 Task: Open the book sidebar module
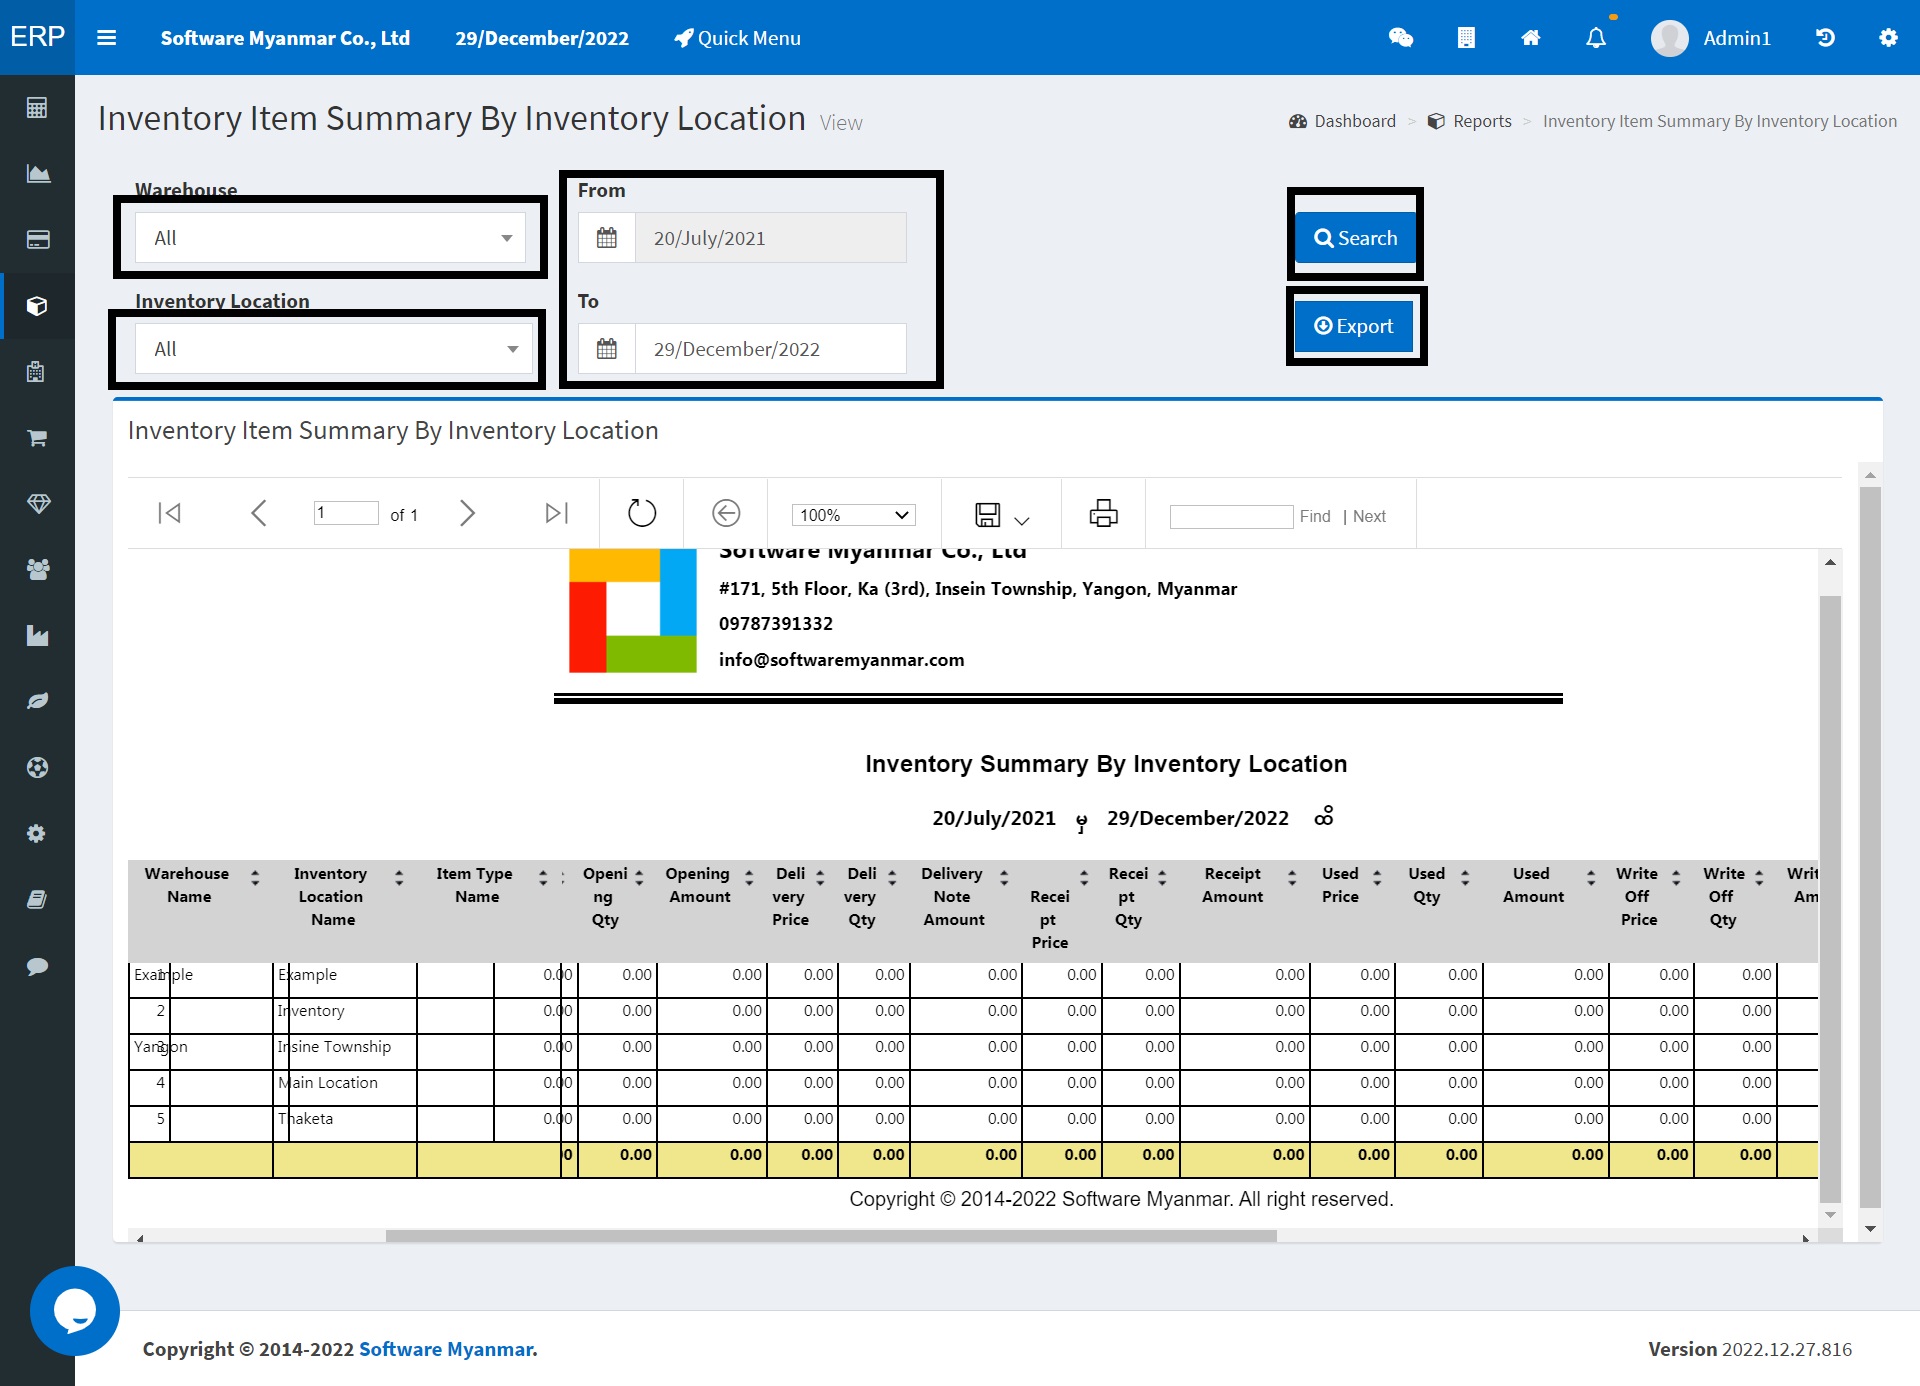[x=37, y=900]
